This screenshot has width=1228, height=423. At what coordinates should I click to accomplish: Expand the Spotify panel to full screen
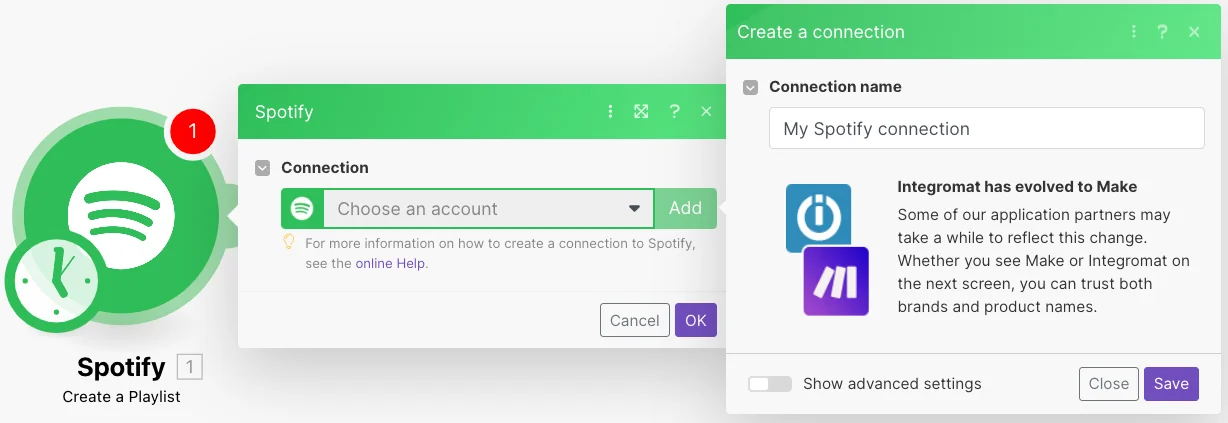[642, 111]
